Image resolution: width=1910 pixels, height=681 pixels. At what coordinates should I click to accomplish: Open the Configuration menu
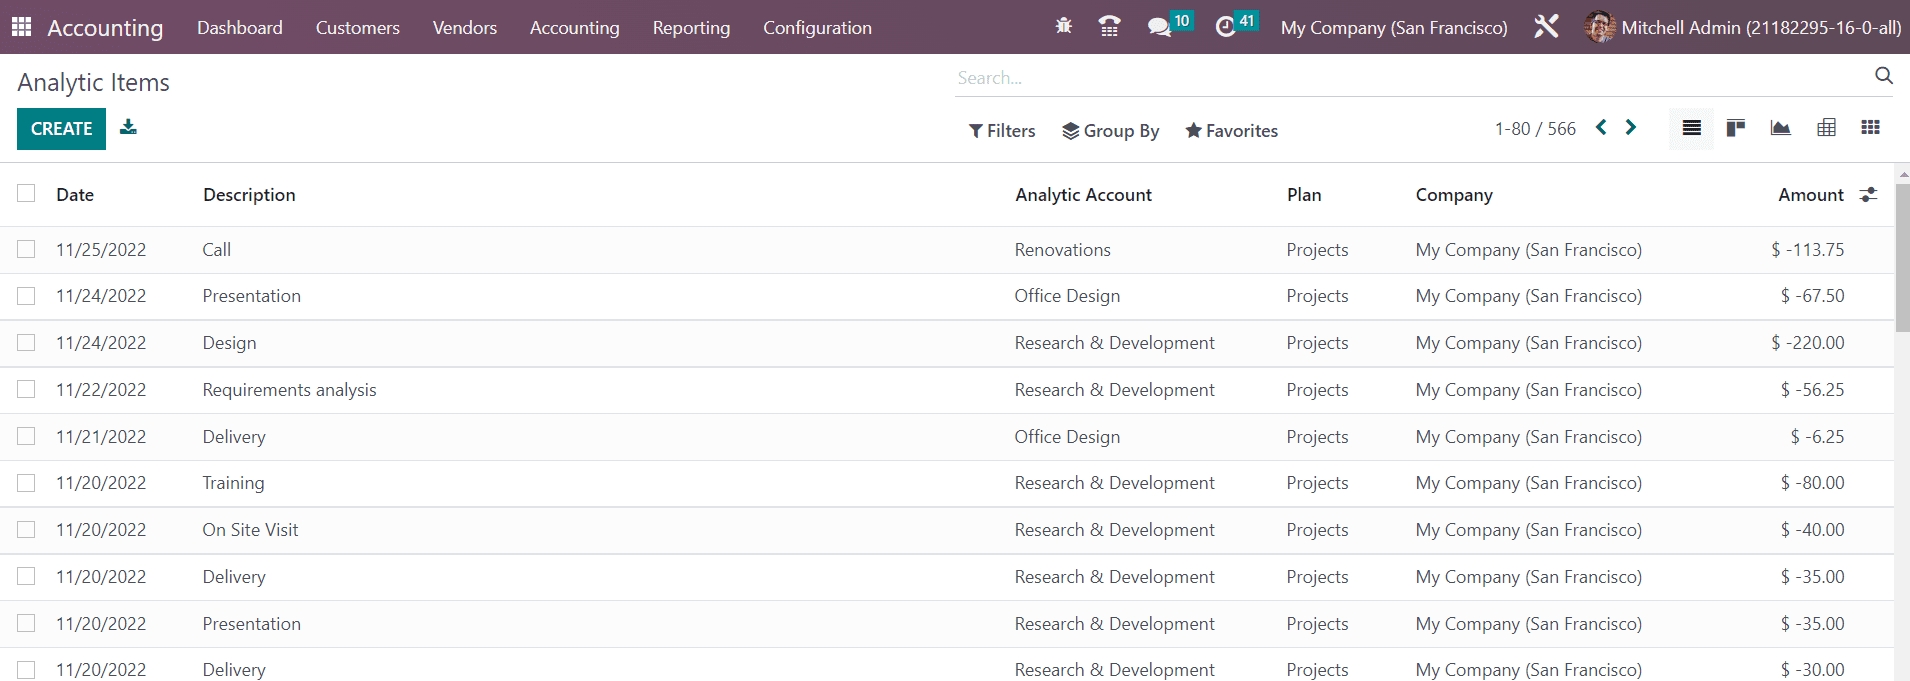[x=817, y=28]
